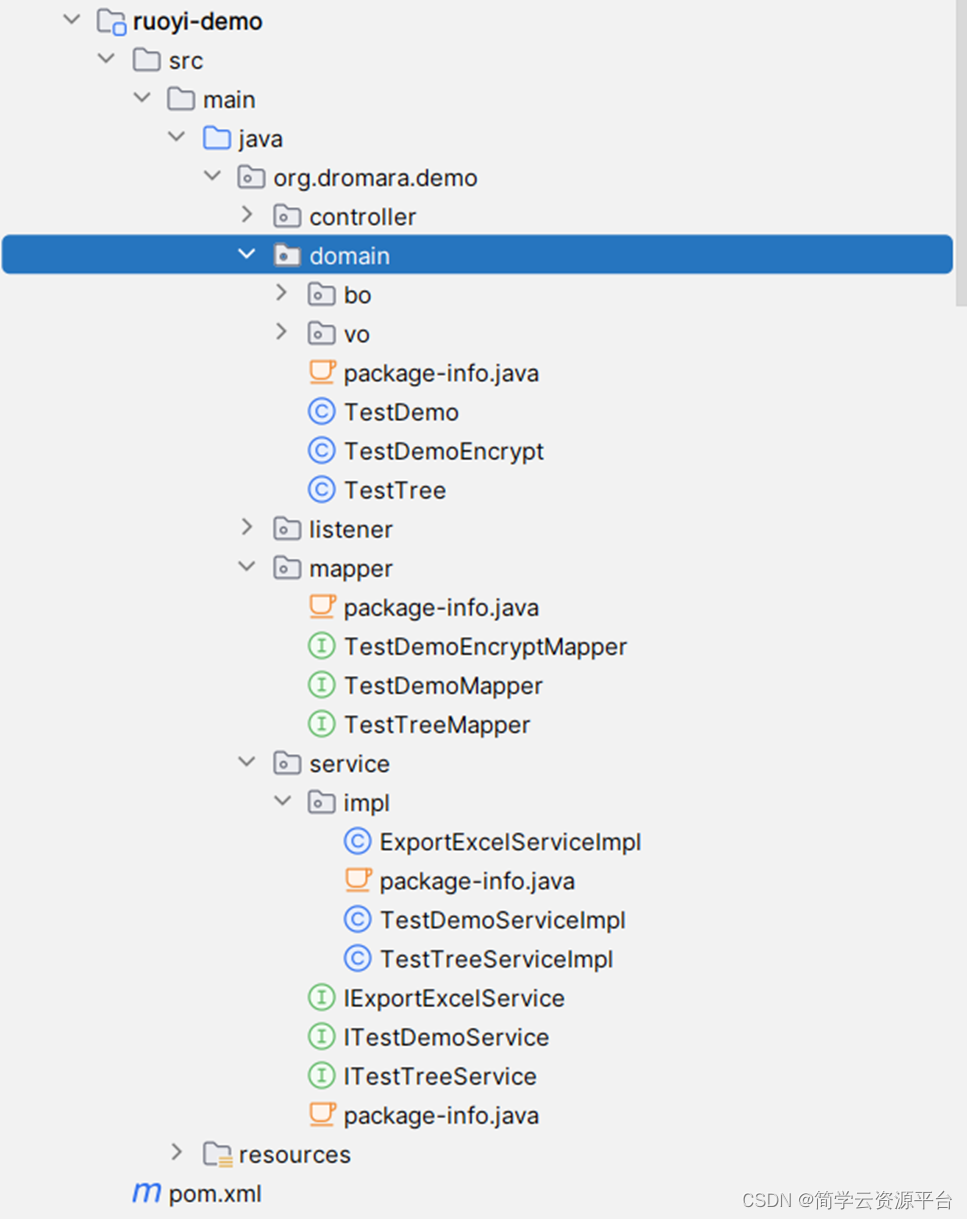Collapse the mapper package

tap(246, 566)
